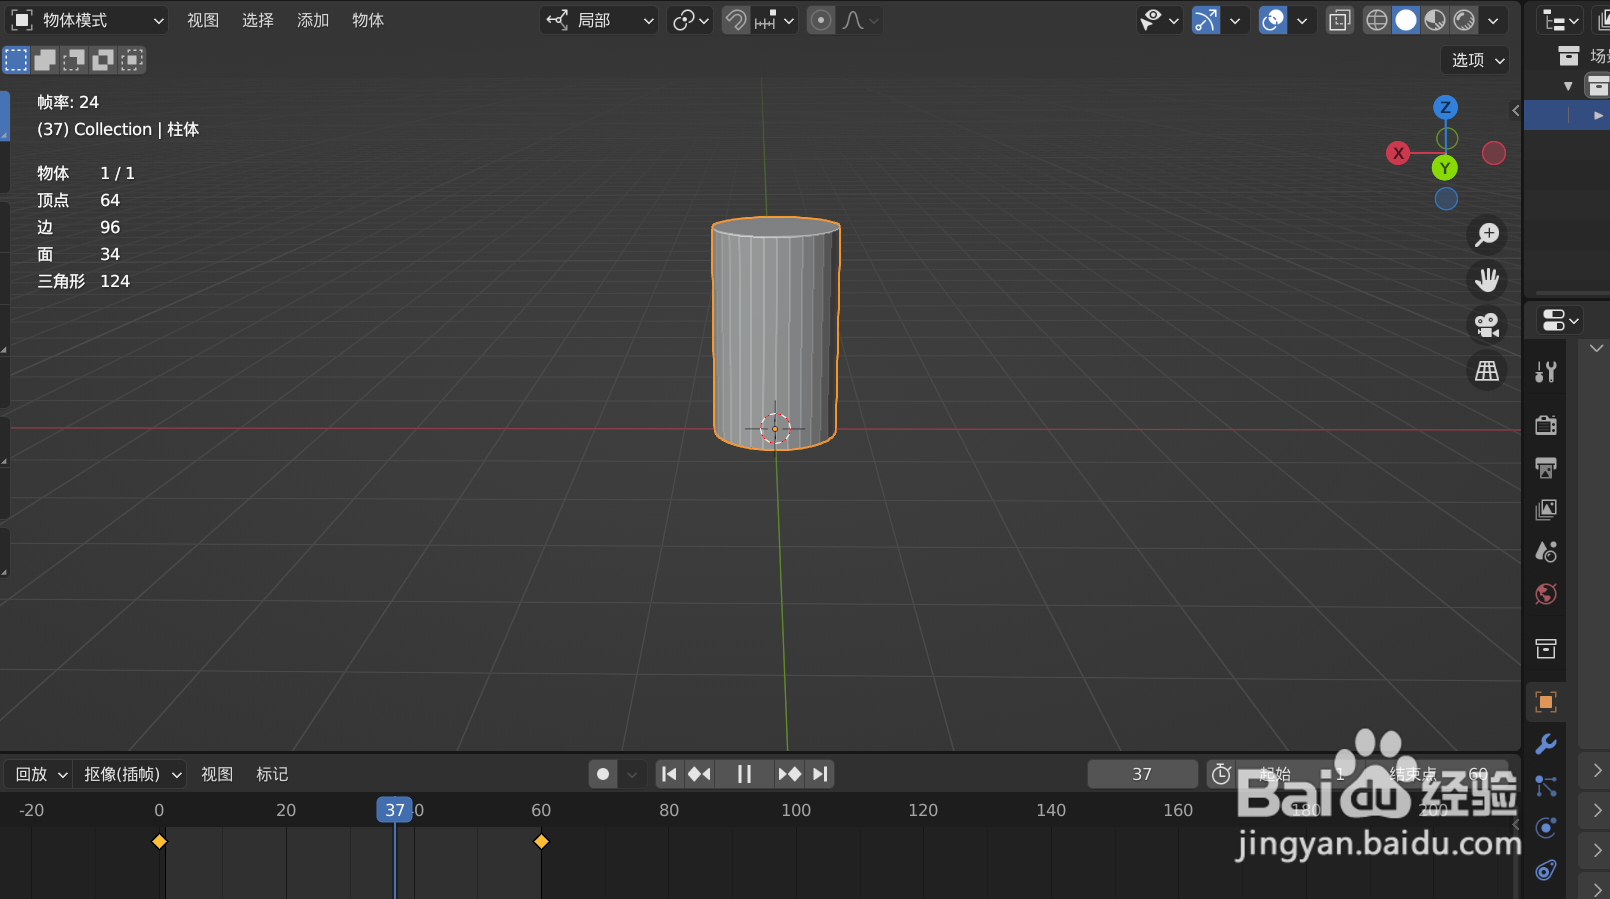Image resolution: width=1610 pixels, height=899 pixels.
Task: Open the gizmo options dropdown arrow
Action: click(x=1235, y=20)
